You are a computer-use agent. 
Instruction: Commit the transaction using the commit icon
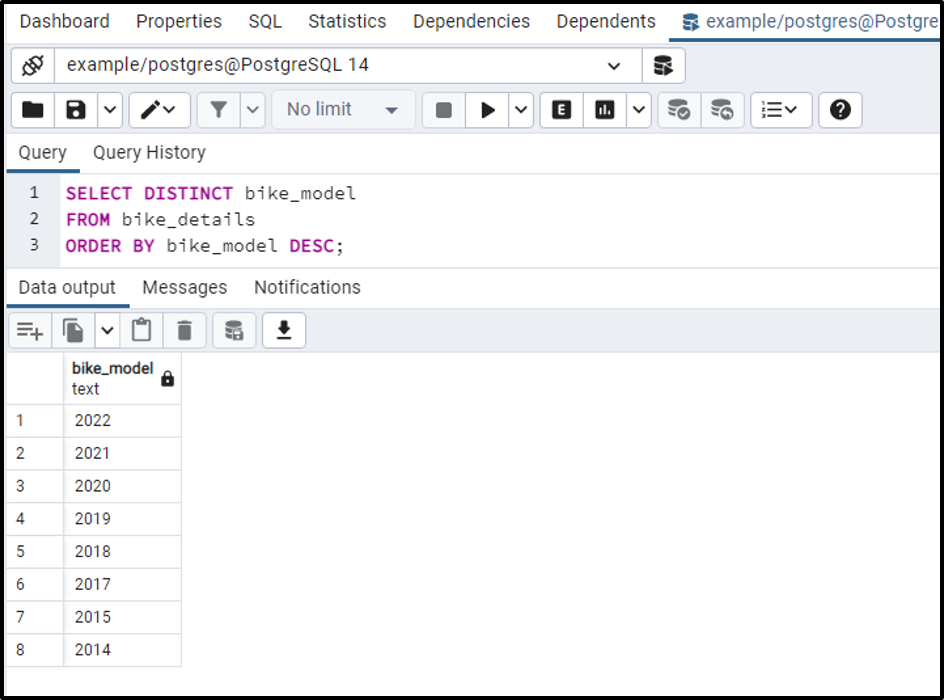679,110
